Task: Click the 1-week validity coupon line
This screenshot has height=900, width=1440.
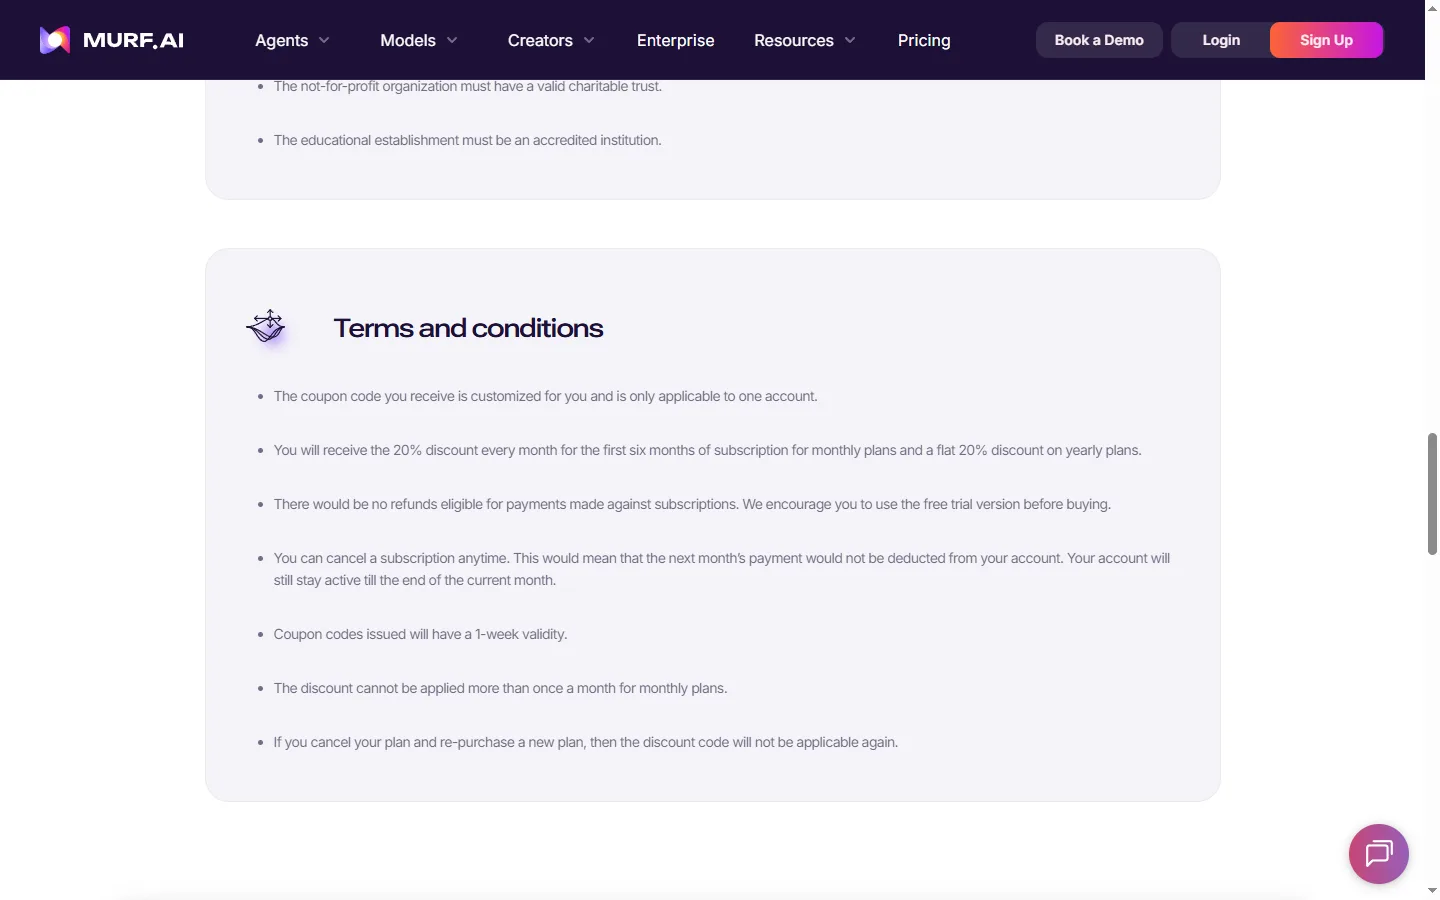Action: point(420,634)
